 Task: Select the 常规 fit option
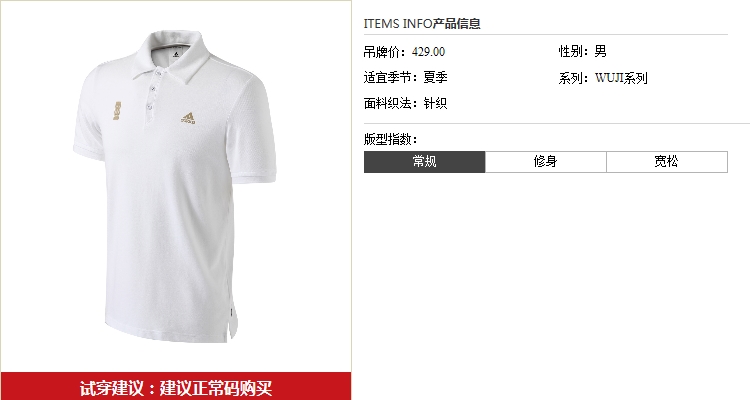pyautogui.click(x=424, y=162)
